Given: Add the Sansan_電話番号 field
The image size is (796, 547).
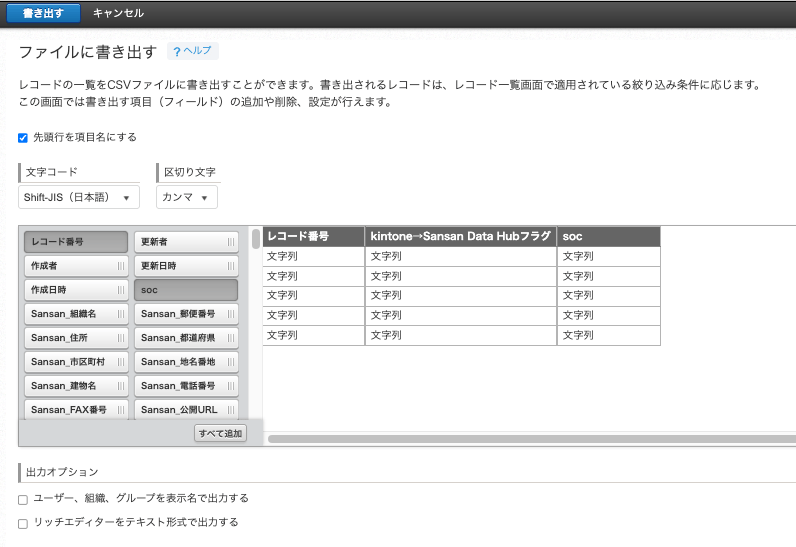Looking at the screenshot, I should (186, 386).
